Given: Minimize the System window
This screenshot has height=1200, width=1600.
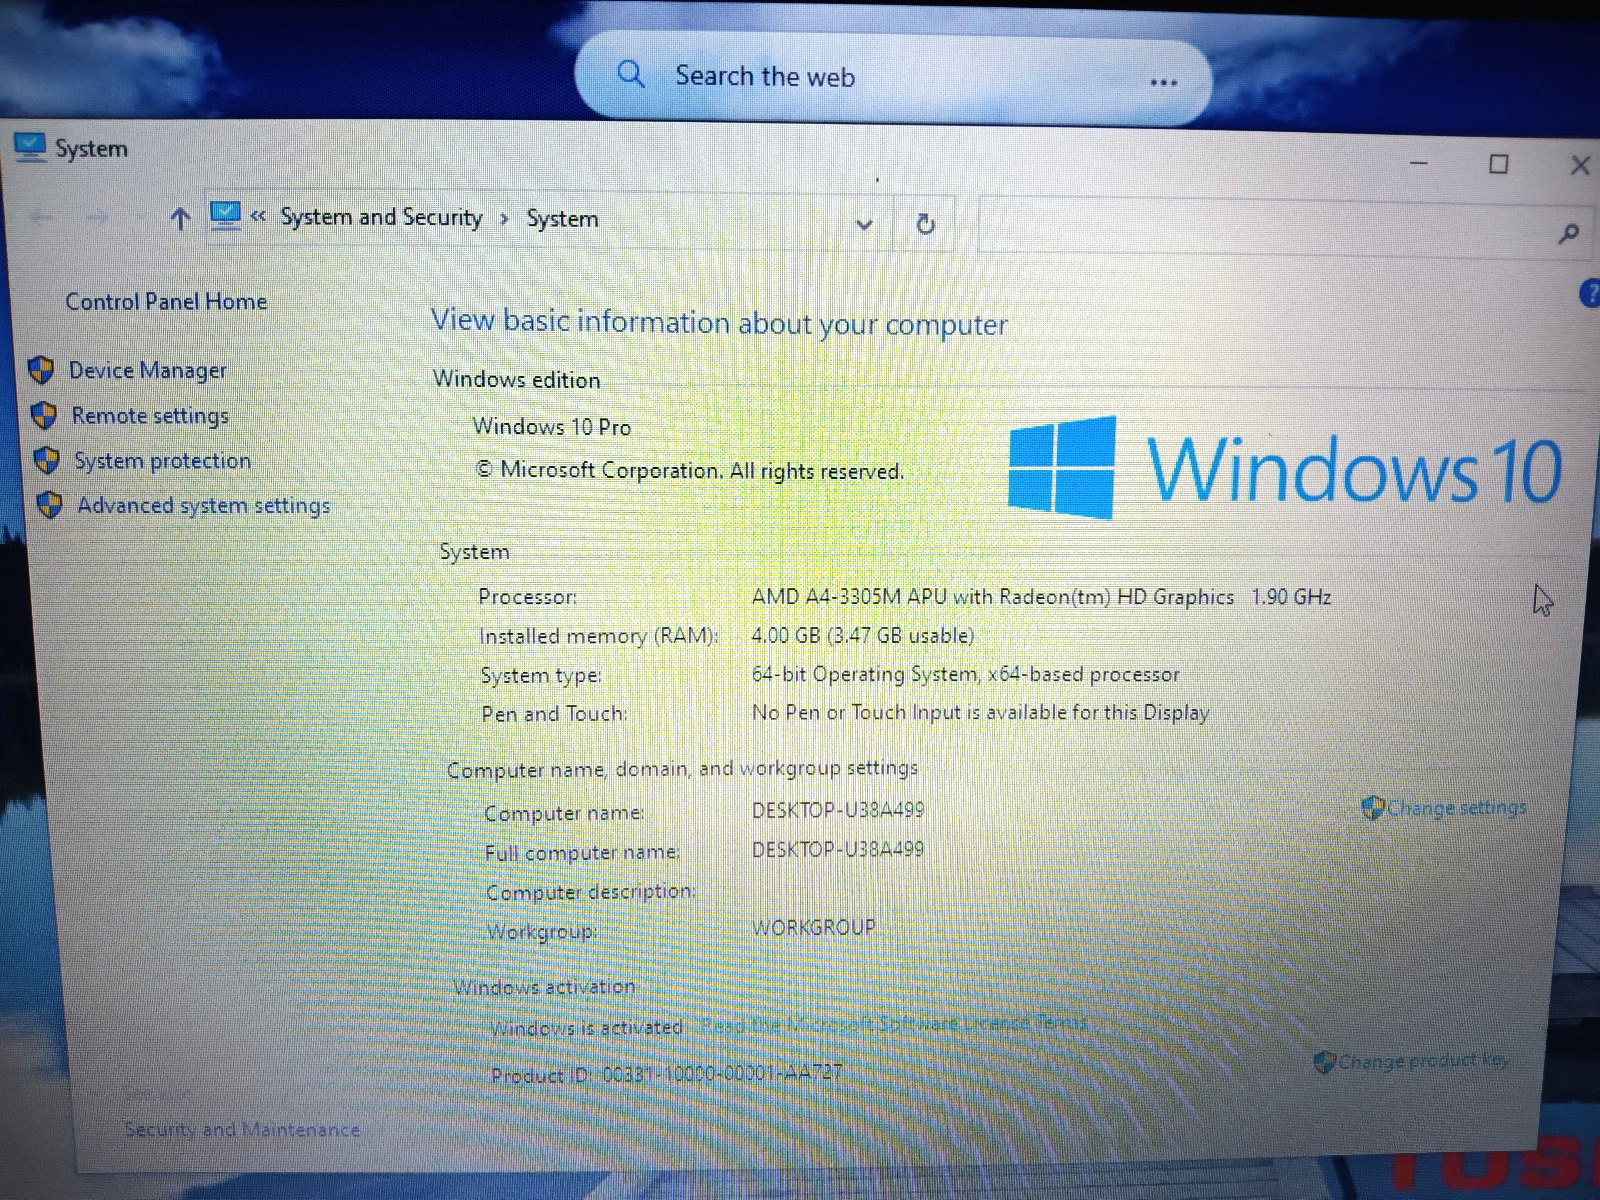Looking at the screenshot, I should pyautogui.click(x=1419, y=163).
